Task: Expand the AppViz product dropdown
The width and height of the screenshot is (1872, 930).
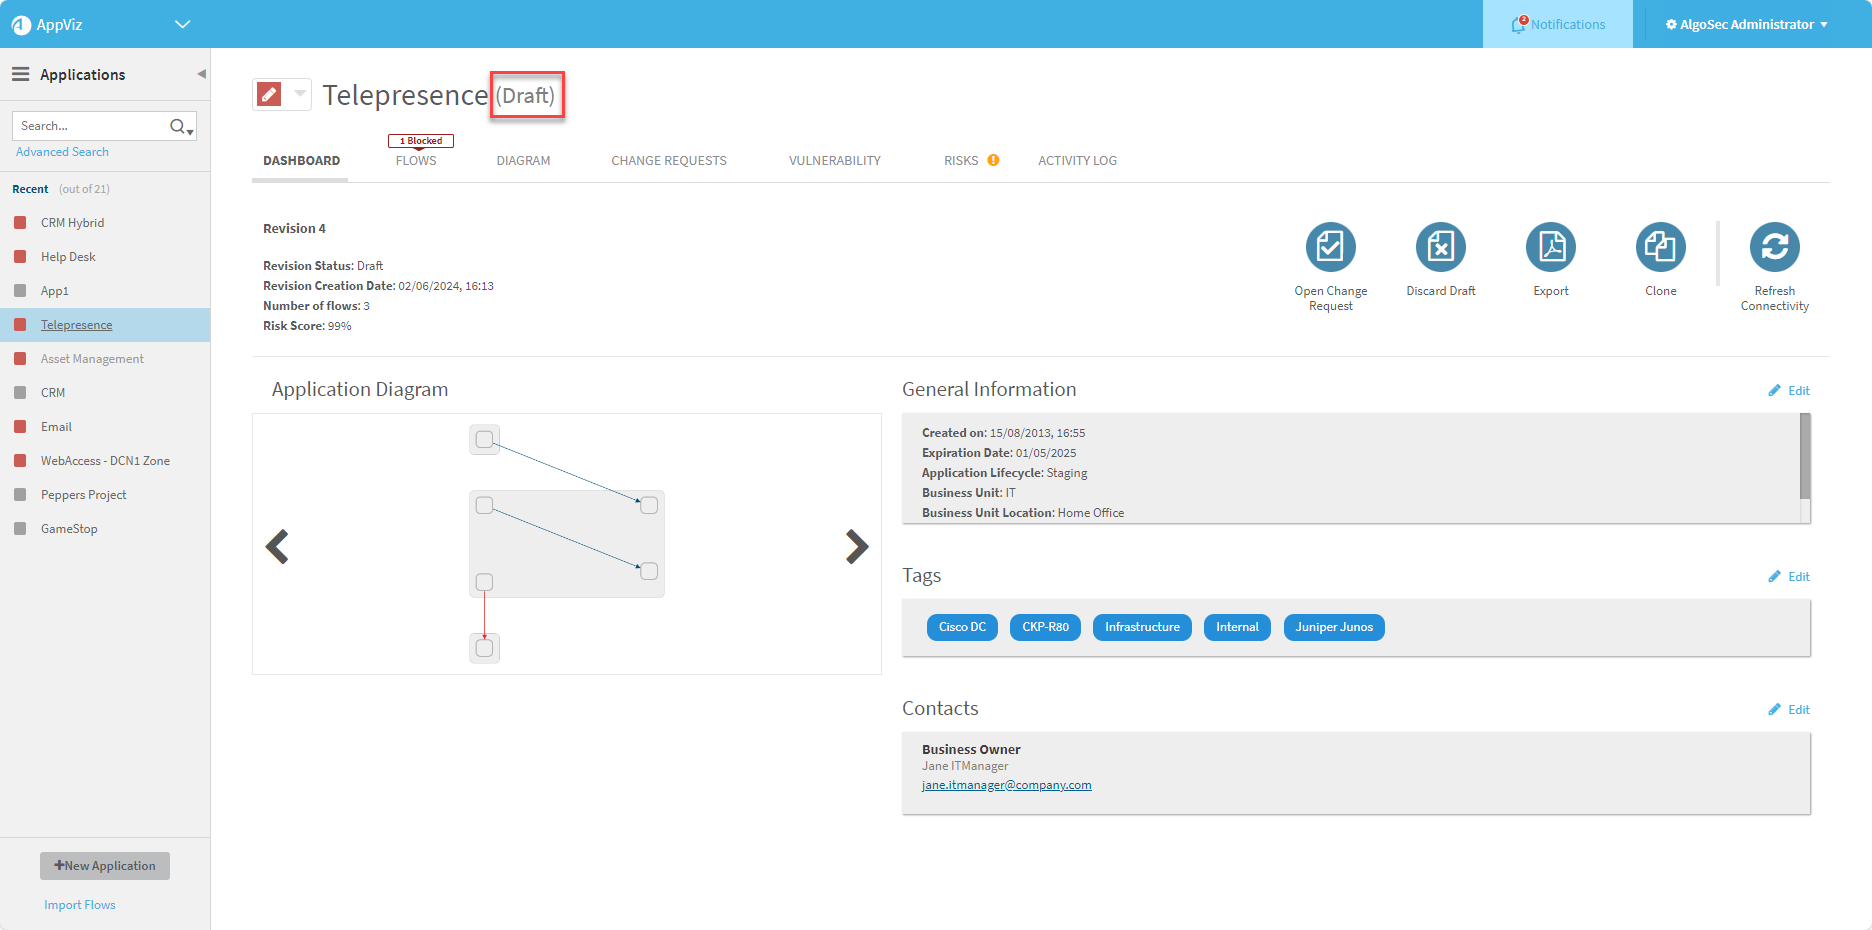Action: (x=182, y=24)
